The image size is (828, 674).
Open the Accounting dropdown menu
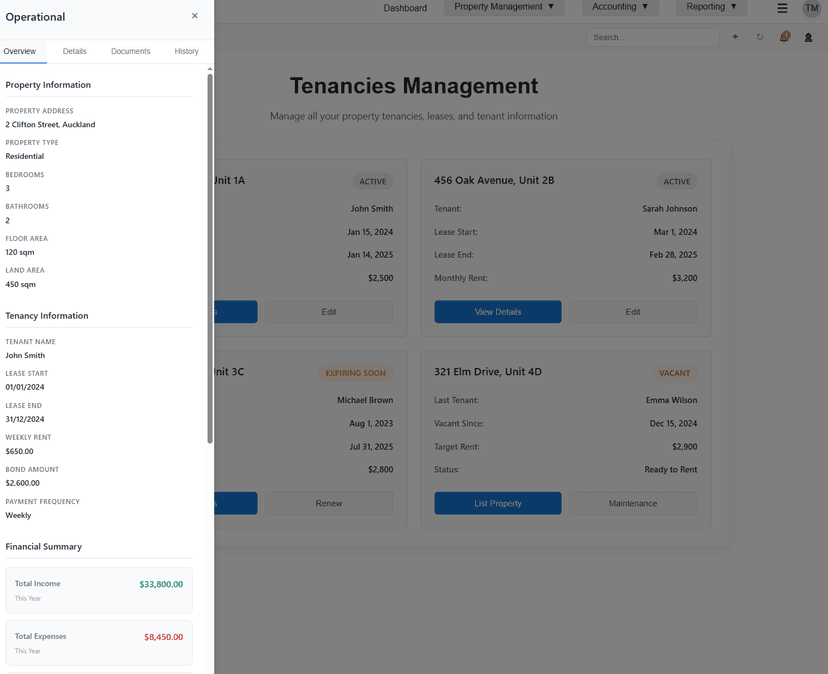coord(620,7)
